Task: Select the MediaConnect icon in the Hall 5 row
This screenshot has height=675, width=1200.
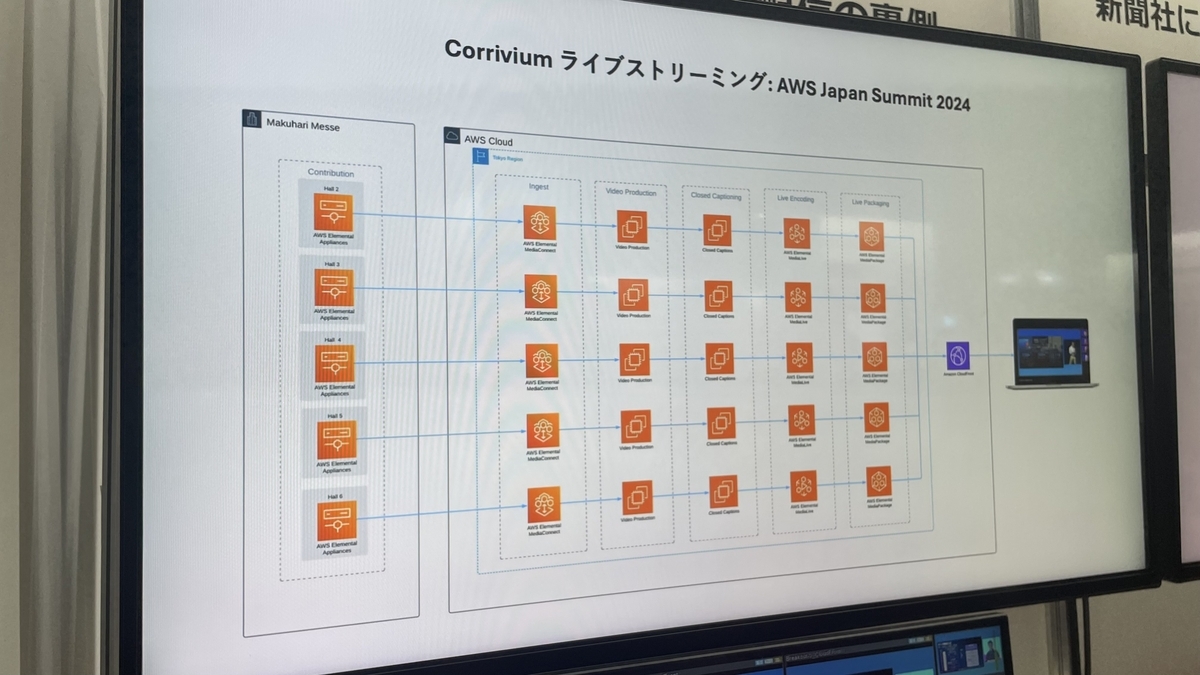Action: 543,431
